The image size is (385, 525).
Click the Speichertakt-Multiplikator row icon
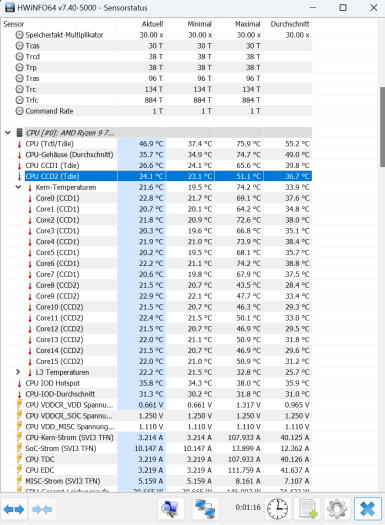click(19, 35)
